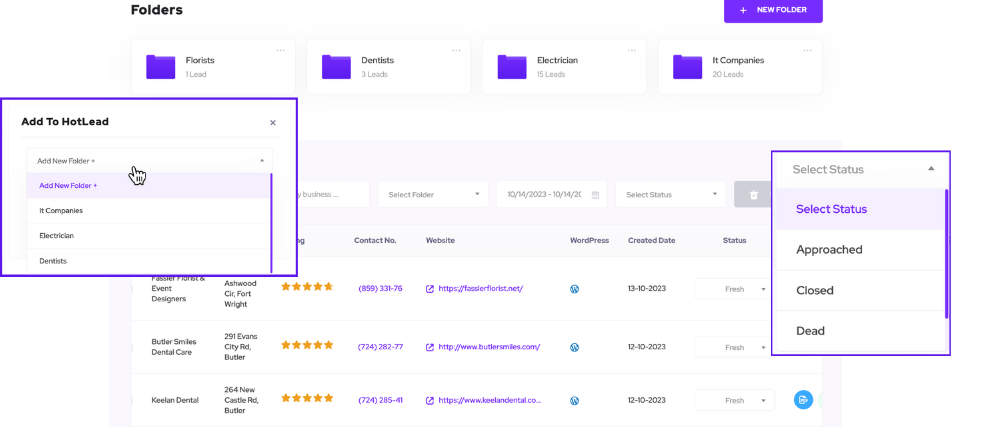Click the calendar icon in date range field
This screenshot has width=1000, height=427.
pos(596,195)
